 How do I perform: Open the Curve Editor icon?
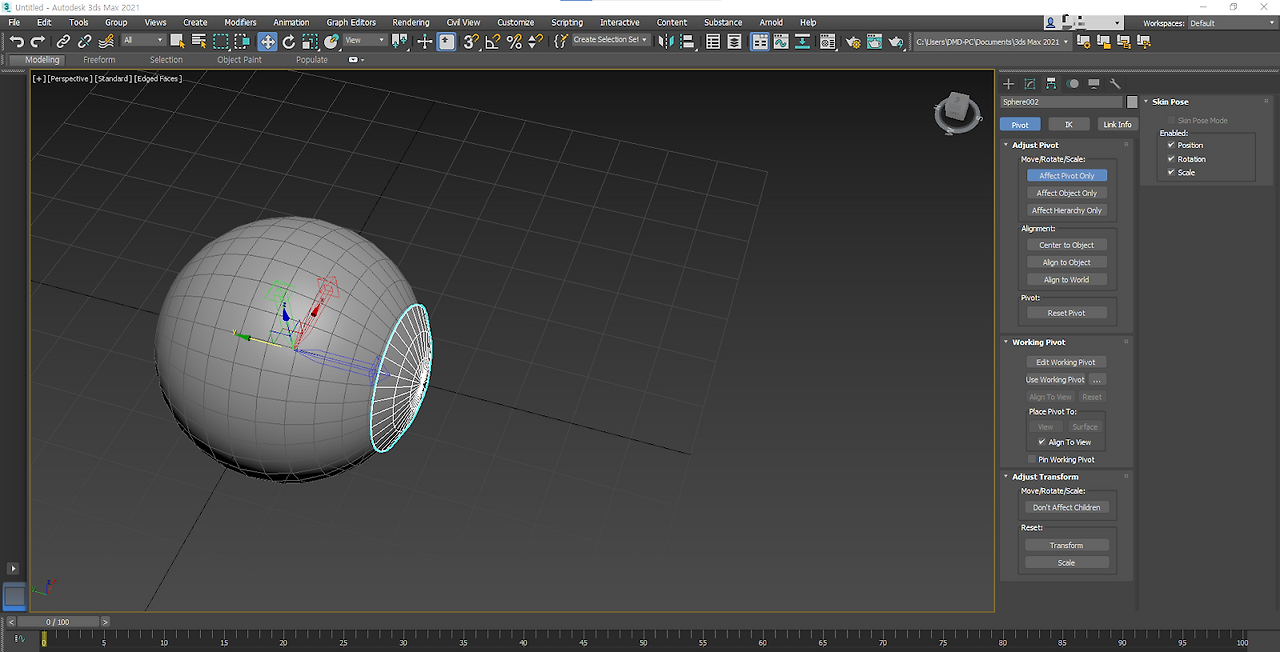point(781,41)
